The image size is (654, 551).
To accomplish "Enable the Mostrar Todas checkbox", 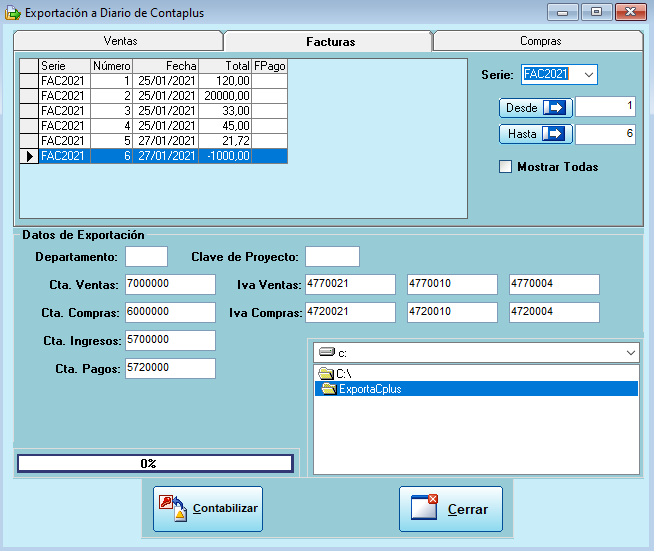I will click(x=506, y=167).
